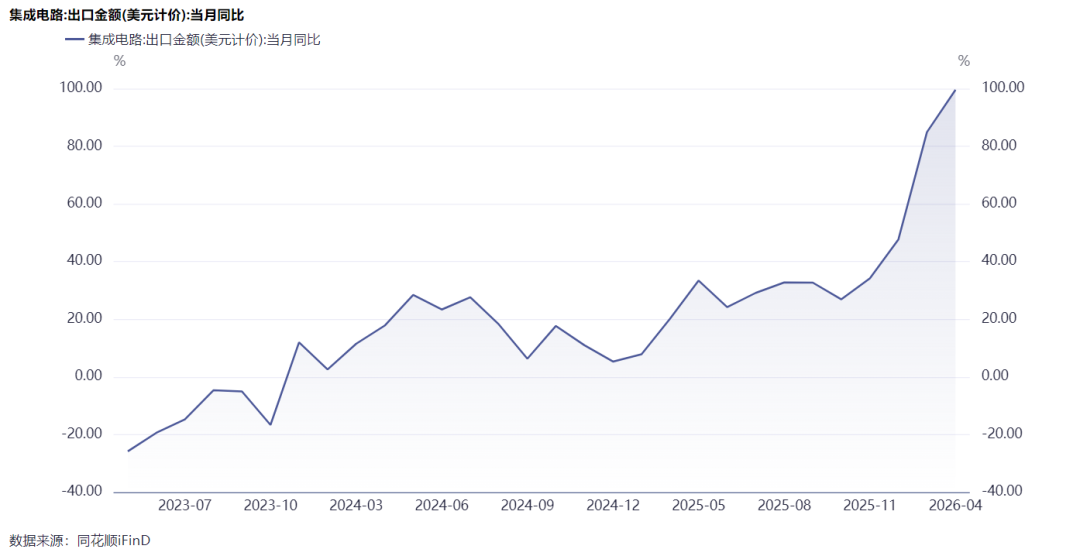Image resolution: width=1080 pixels, height=549 pixels.
Task: Click right axis value 80.00
Action: click(x=999, y=145)
